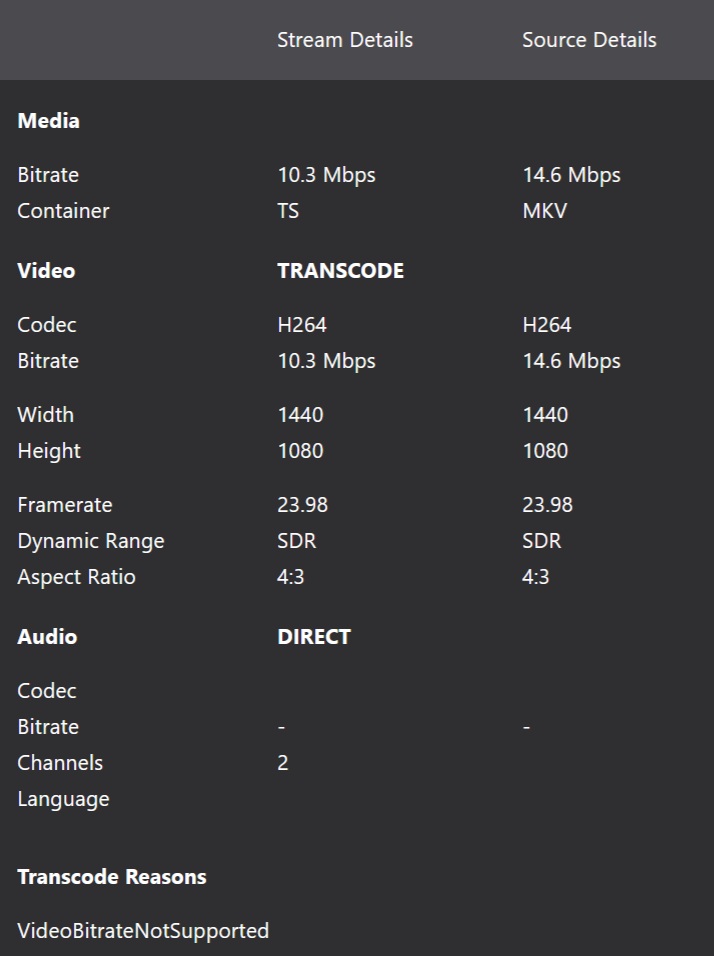714x956 pixels.
Task: Click the Width row label
Action: 45,415
